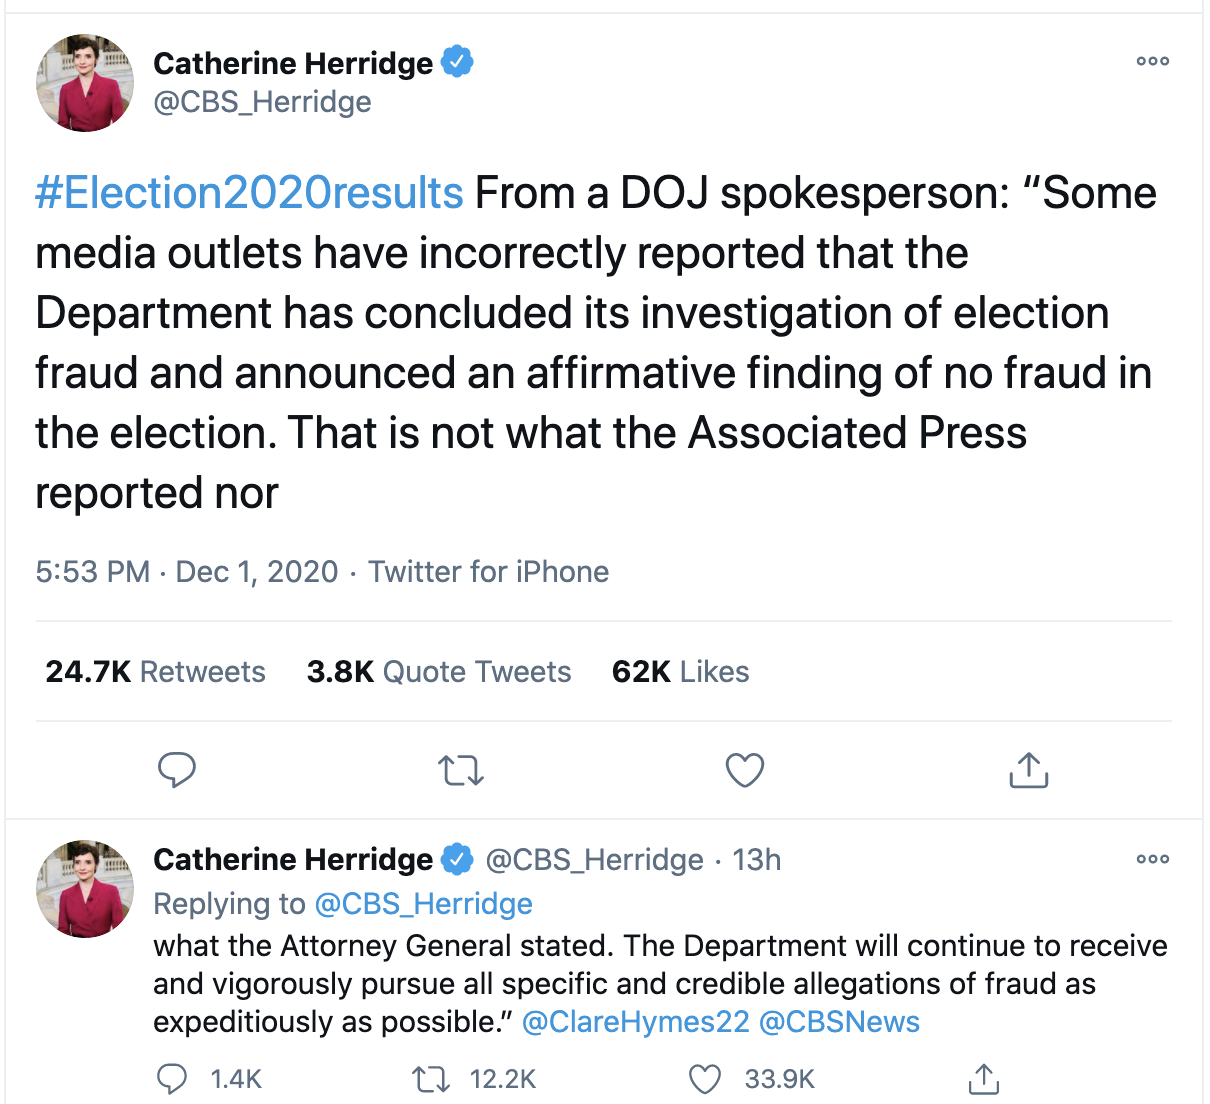Show the 62K Likes list
Viewport: 1210px width, 1104px height.
pos(680,672)
